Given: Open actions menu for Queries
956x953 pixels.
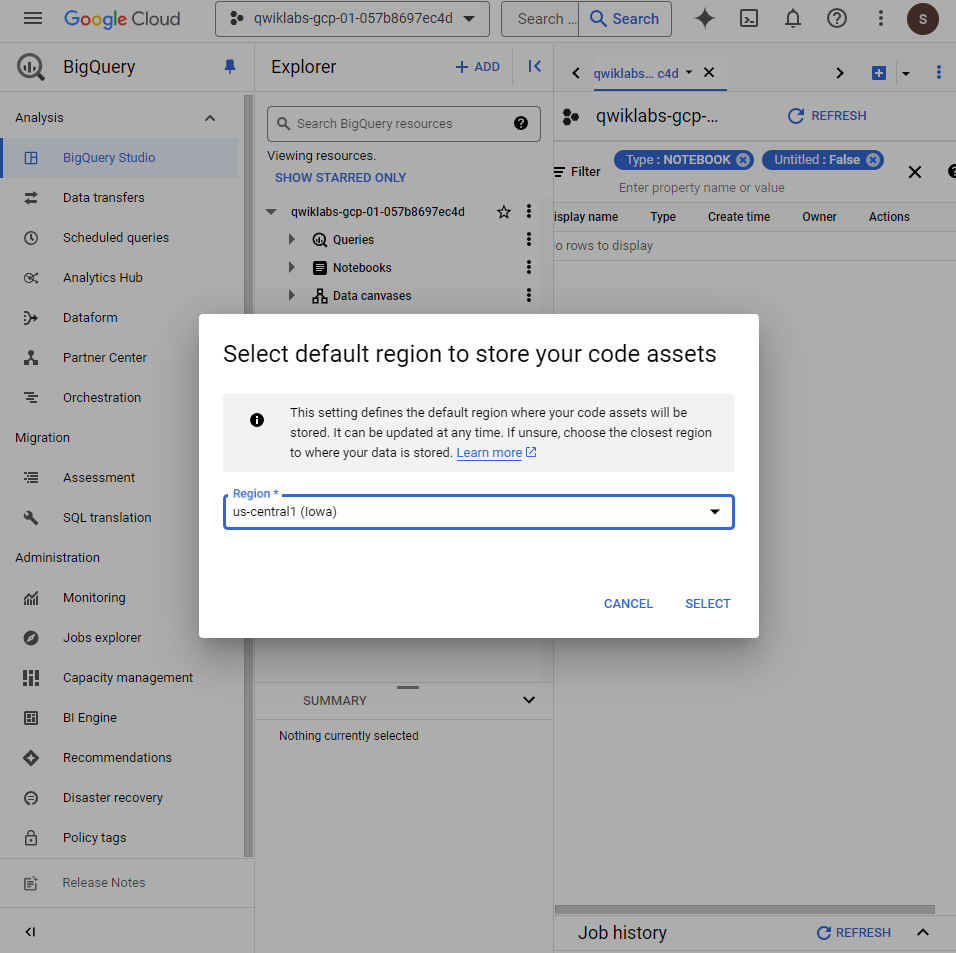Looking at the screenshot, I should click(529, 239).
